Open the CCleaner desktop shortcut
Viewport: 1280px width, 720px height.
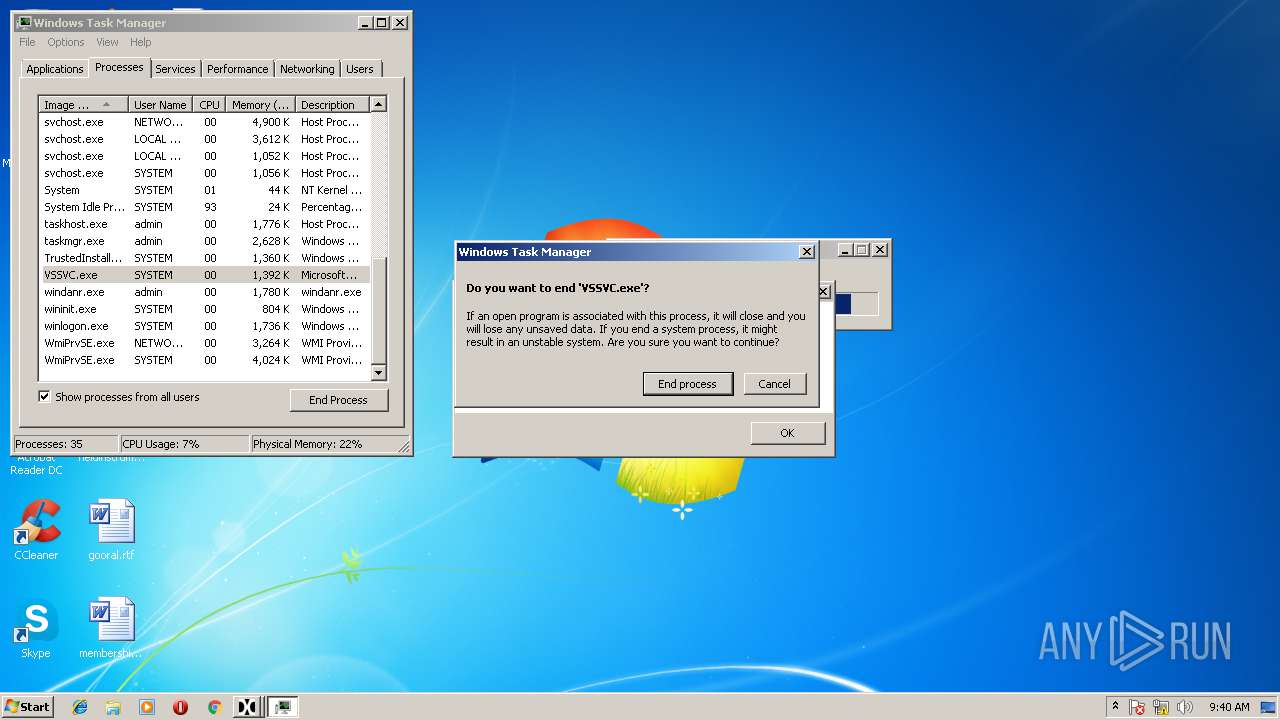coord(36,530)
